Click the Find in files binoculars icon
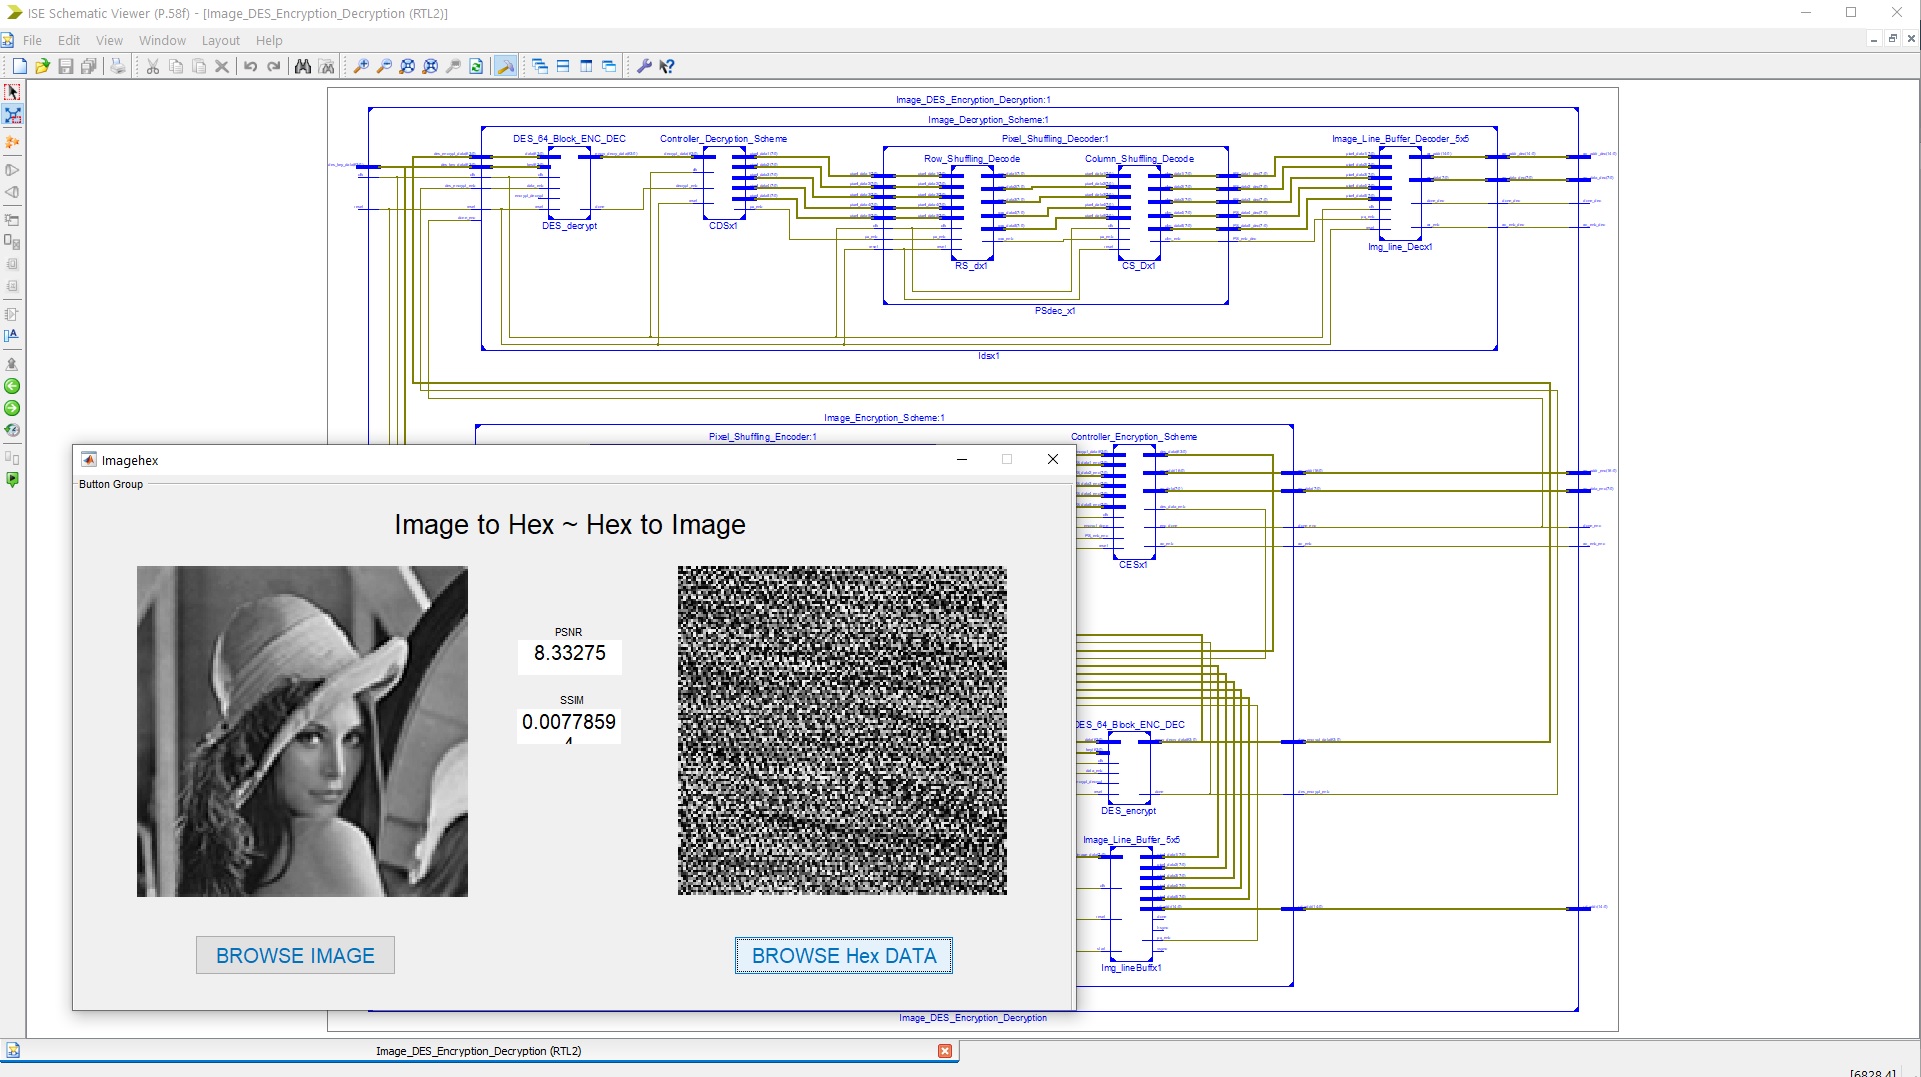This screenshot has height=1077, width=1921. 326,66
